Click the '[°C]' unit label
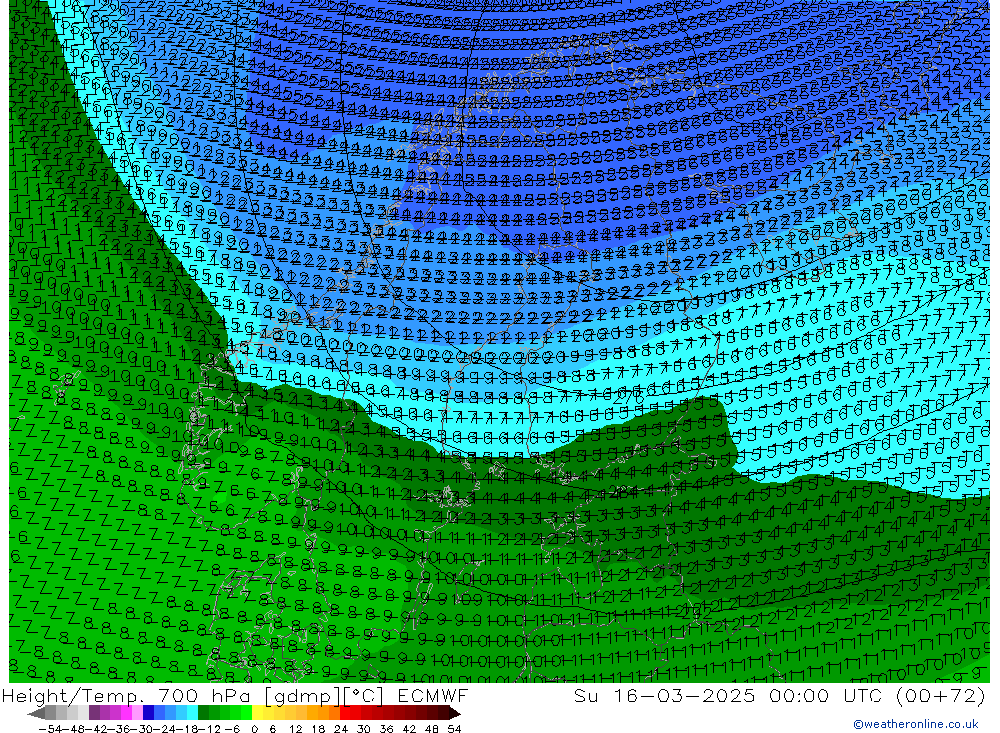The width and height of the screenshot is (1000, 733). point(364,695)
